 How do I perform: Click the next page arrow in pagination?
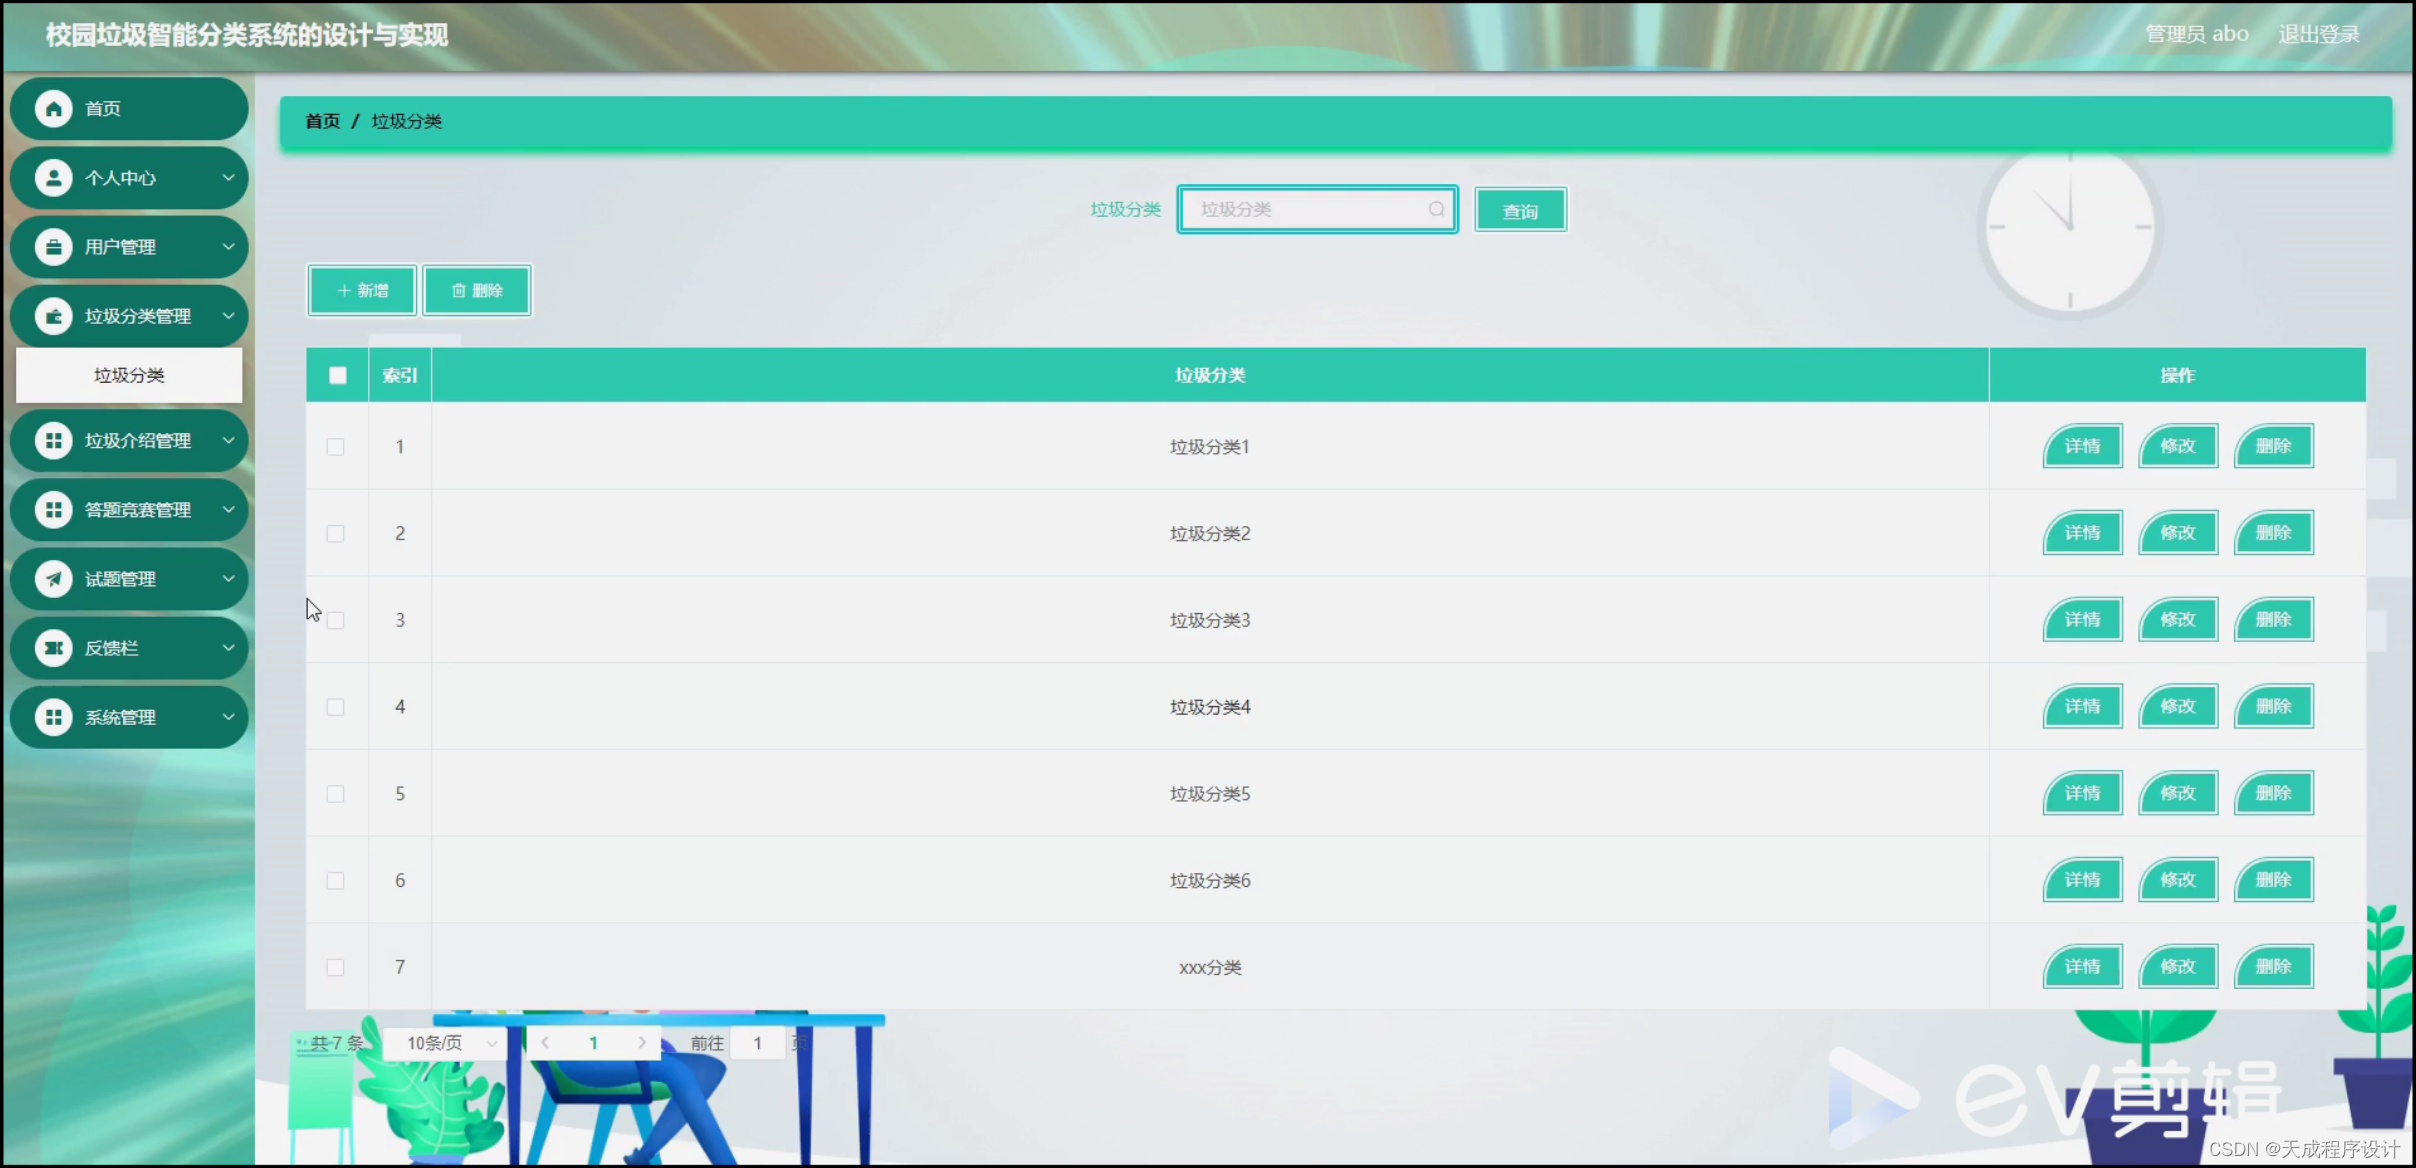pos(642,1043)
